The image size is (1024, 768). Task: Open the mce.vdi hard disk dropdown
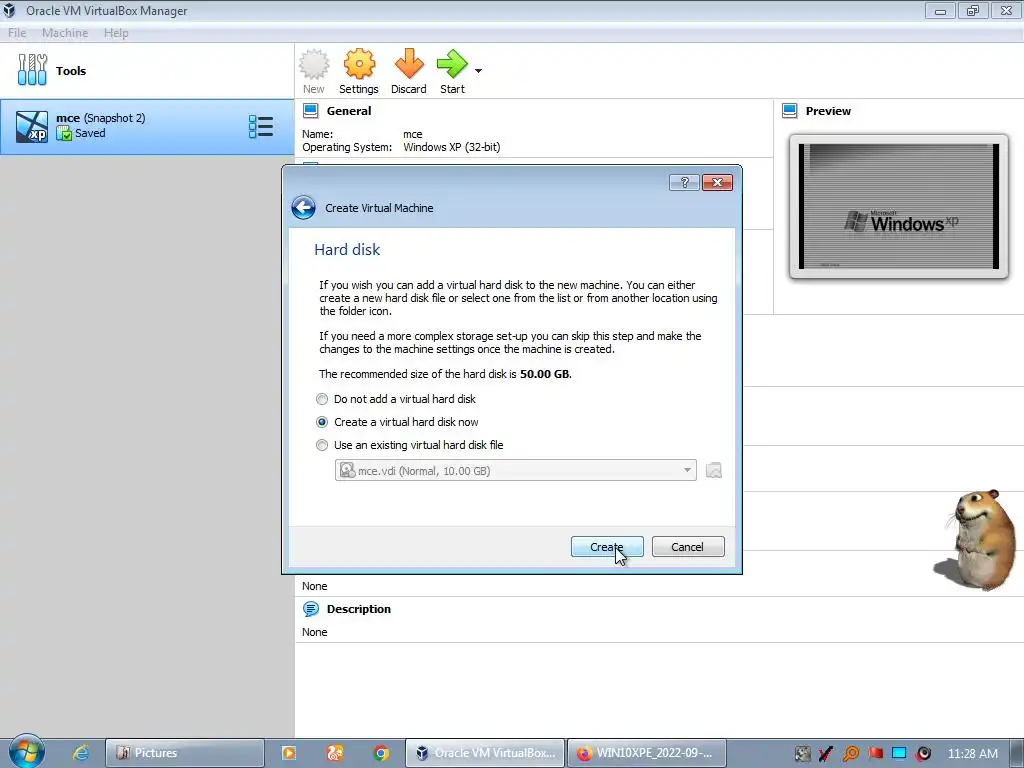coord(515,470)
